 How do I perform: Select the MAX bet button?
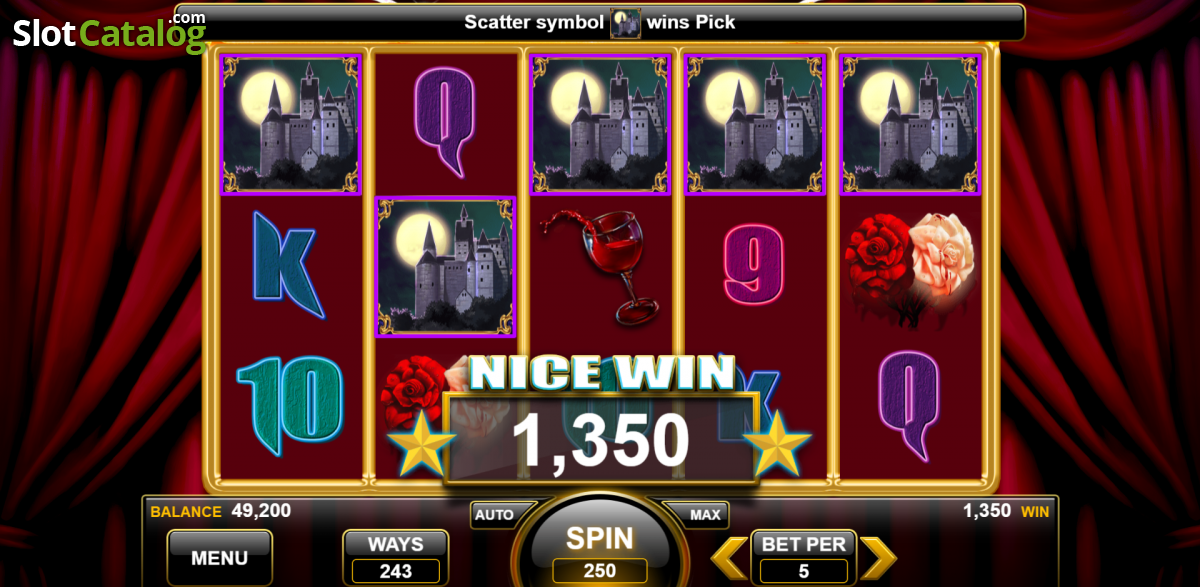pos(705,515)
